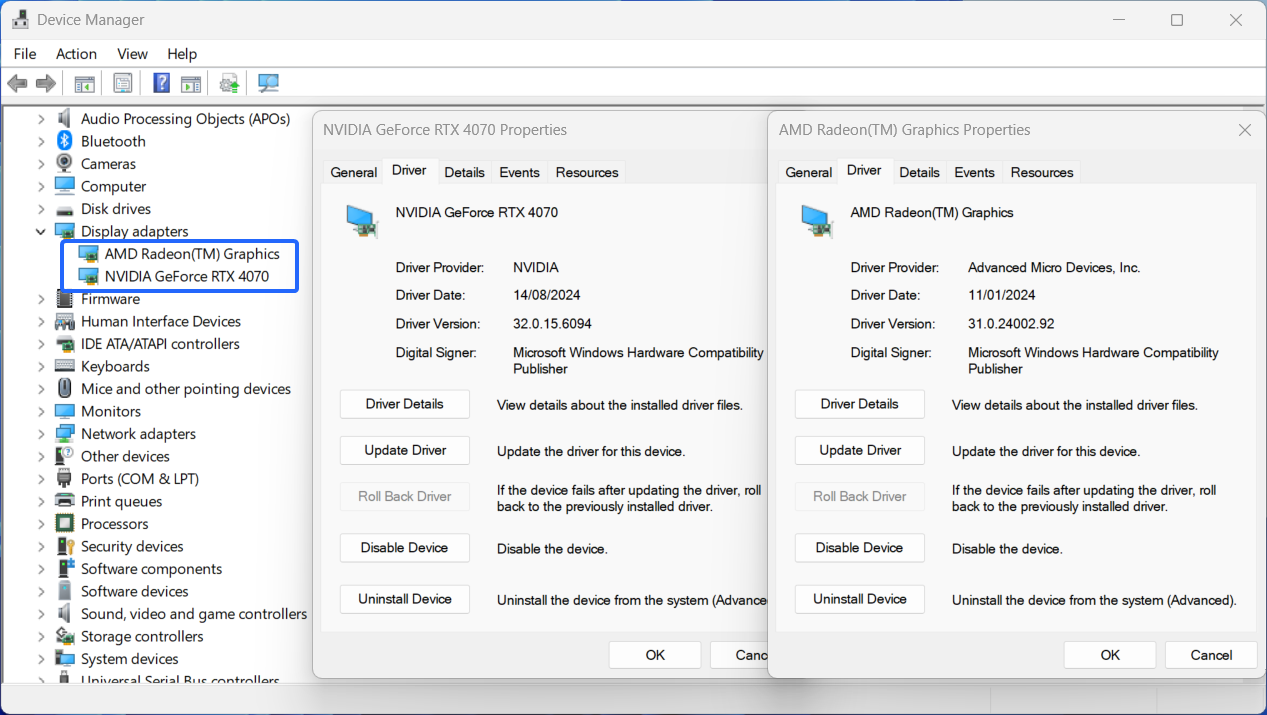
Task: Expand the Sound, video and game controllers node
Action: click(x=41, y=614)
